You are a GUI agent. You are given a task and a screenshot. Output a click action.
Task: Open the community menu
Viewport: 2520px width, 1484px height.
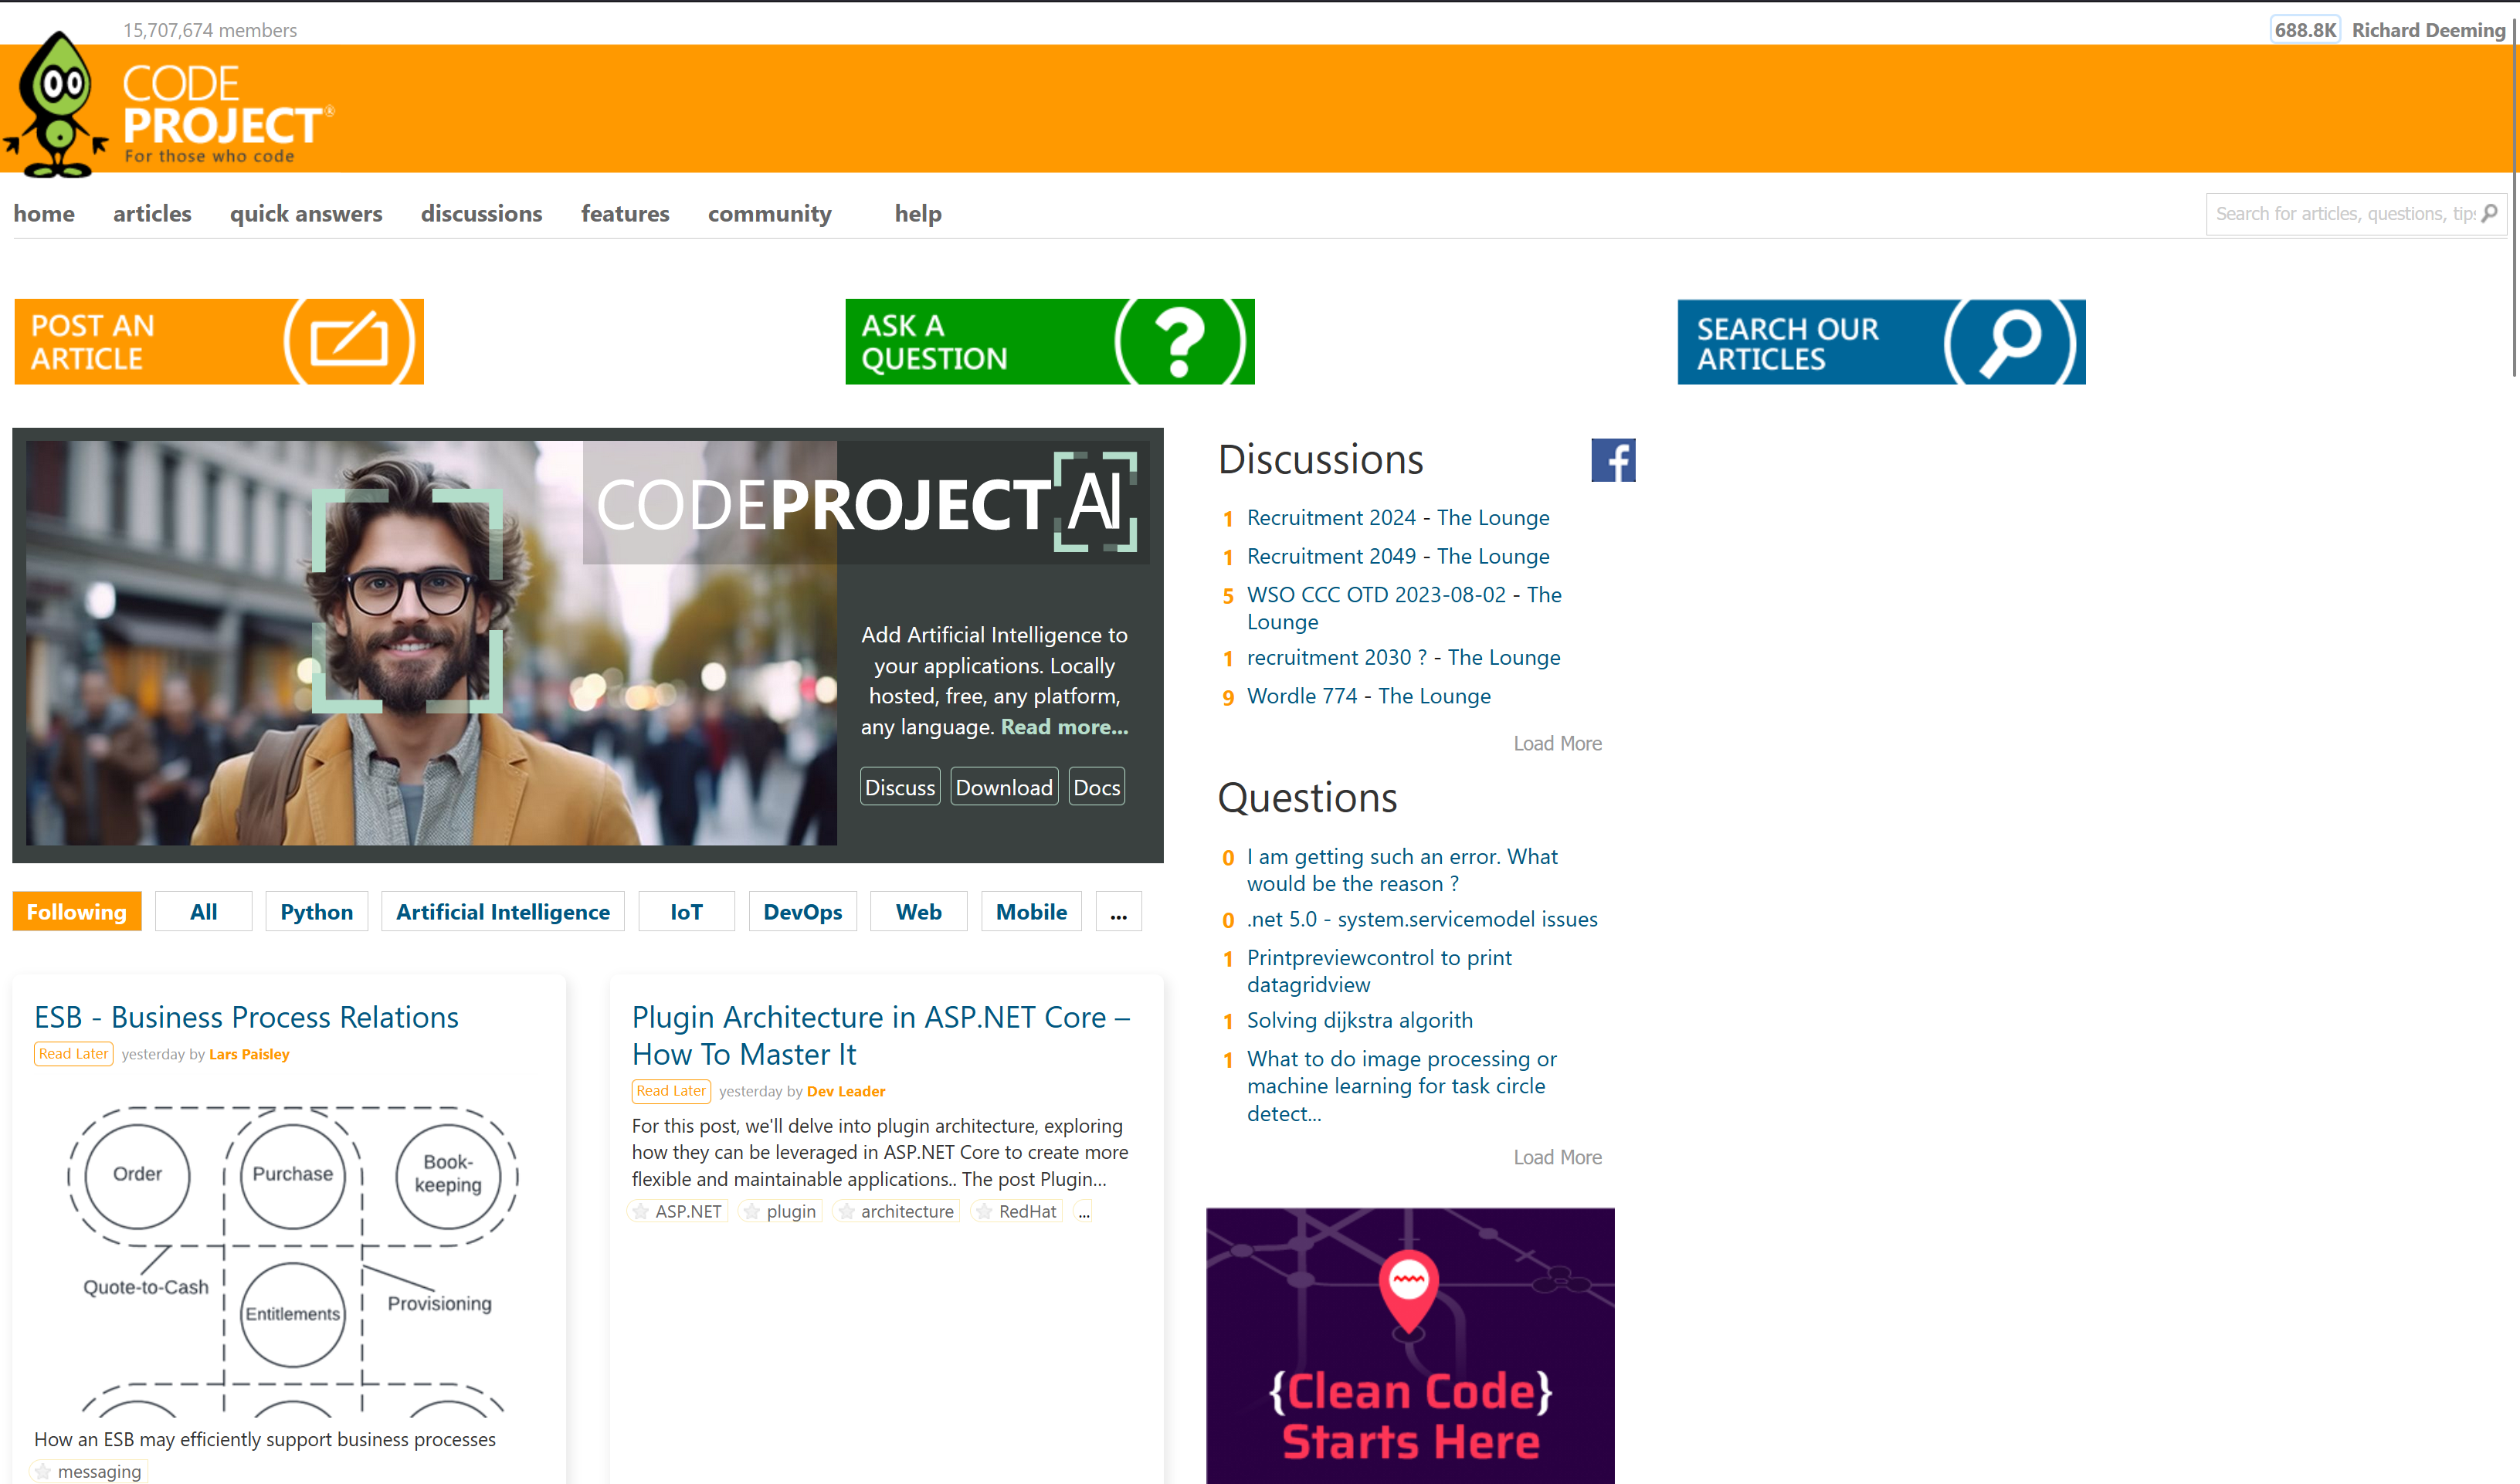pyautogui.click(x=770, y=213)
